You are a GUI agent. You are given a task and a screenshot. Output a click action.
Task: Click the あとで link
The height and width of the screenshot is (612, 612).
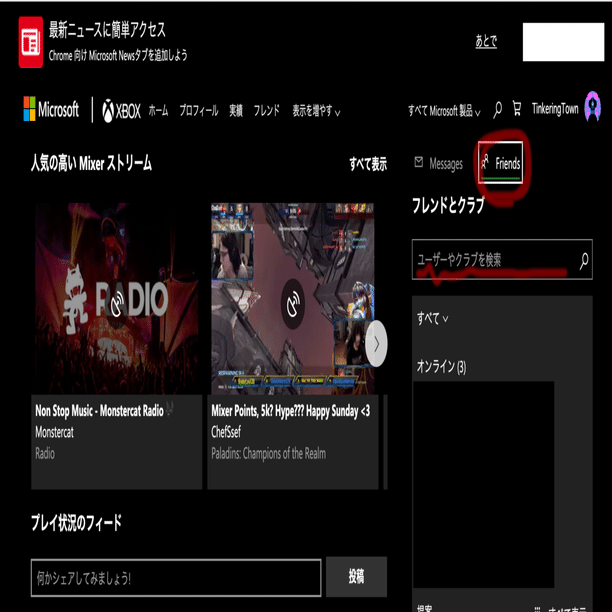tap(486, 41)
